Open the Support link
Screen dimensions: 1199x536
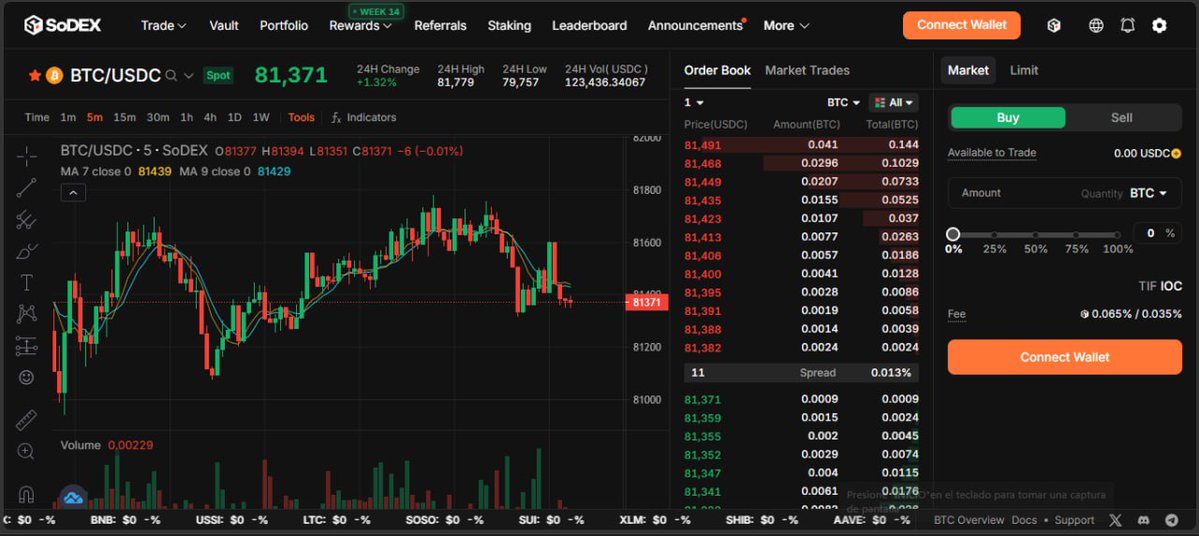[x=1074, y=520]
